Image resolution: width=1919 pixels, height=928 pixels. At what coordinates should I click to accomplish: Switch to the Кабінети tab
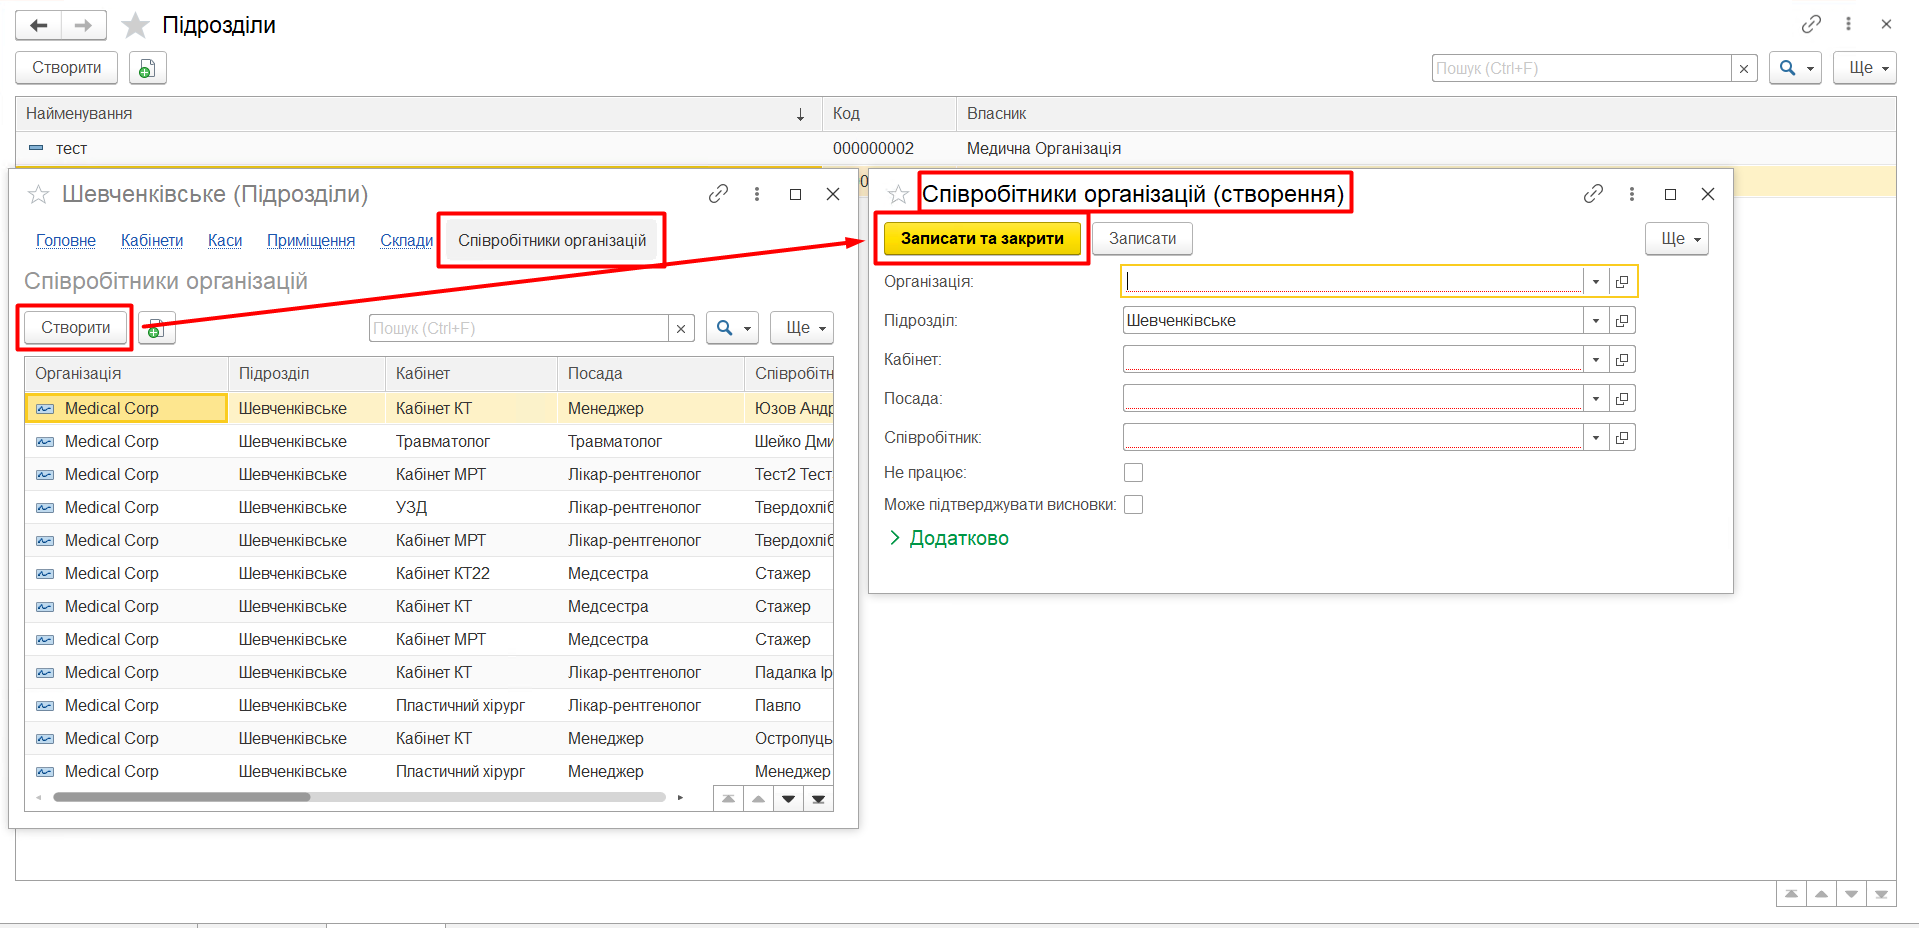point(152,240)
